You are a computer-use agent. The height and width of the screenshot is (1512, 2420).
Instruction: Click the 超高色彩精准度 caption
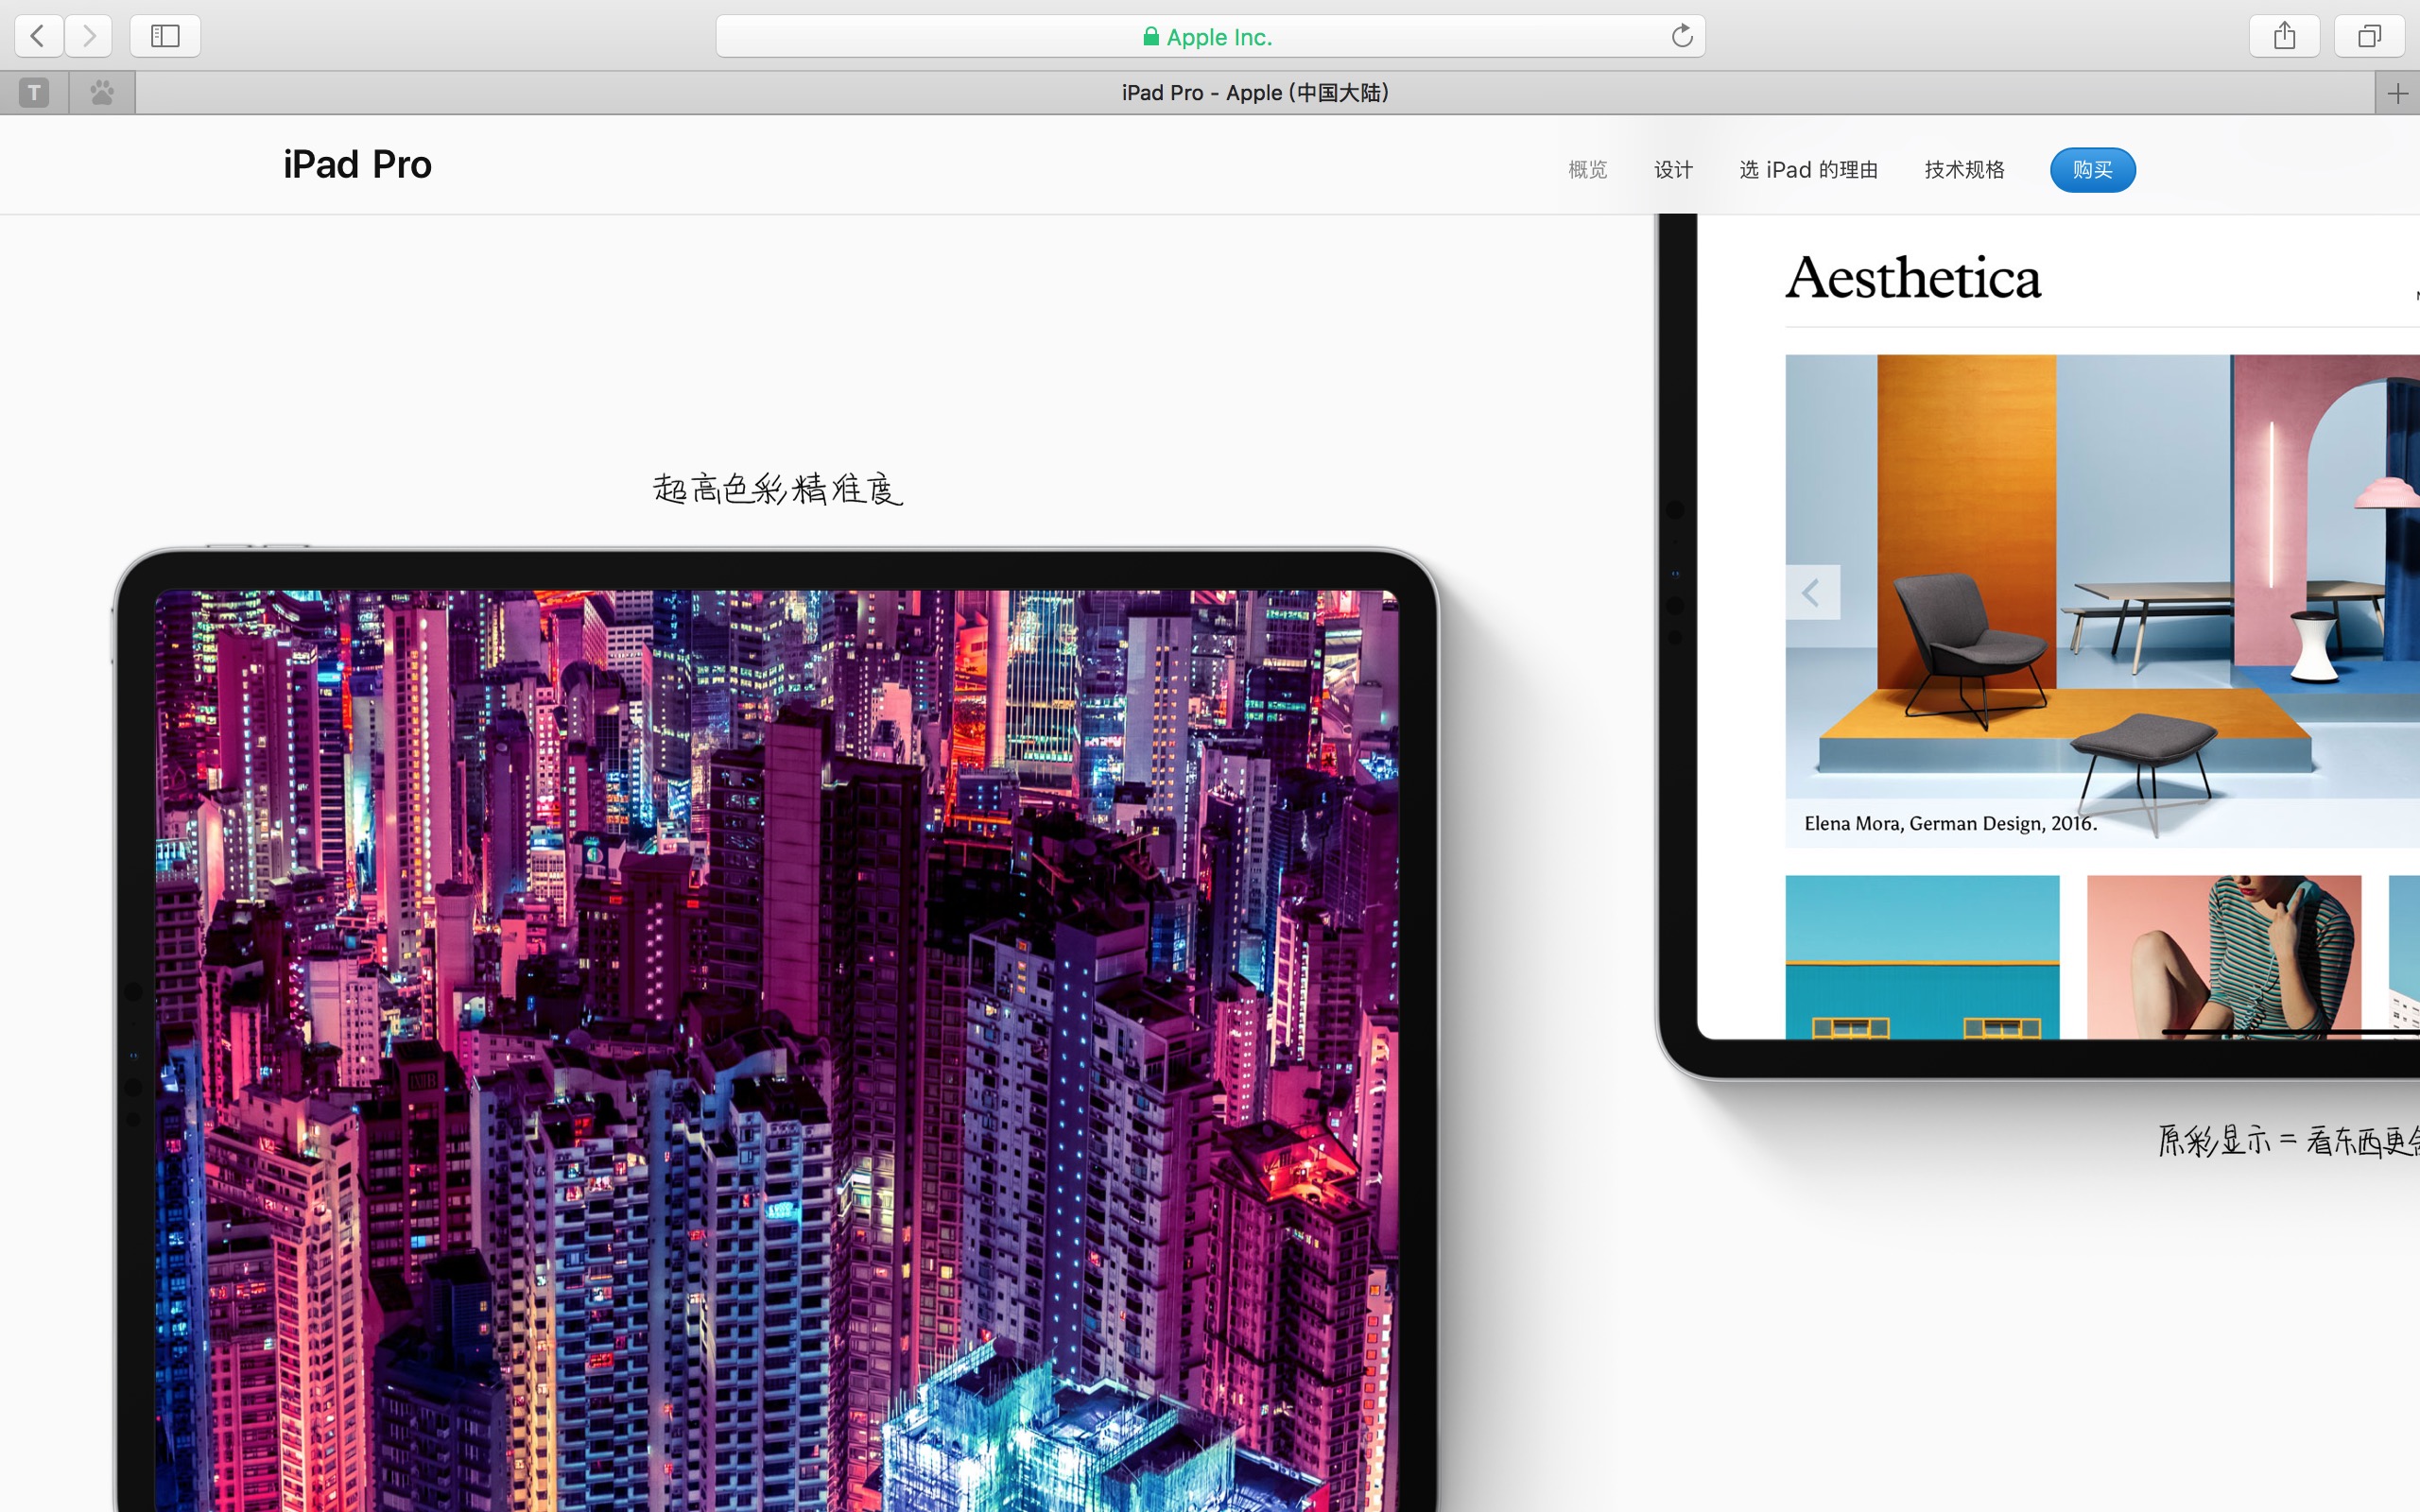tap(778, 489)
